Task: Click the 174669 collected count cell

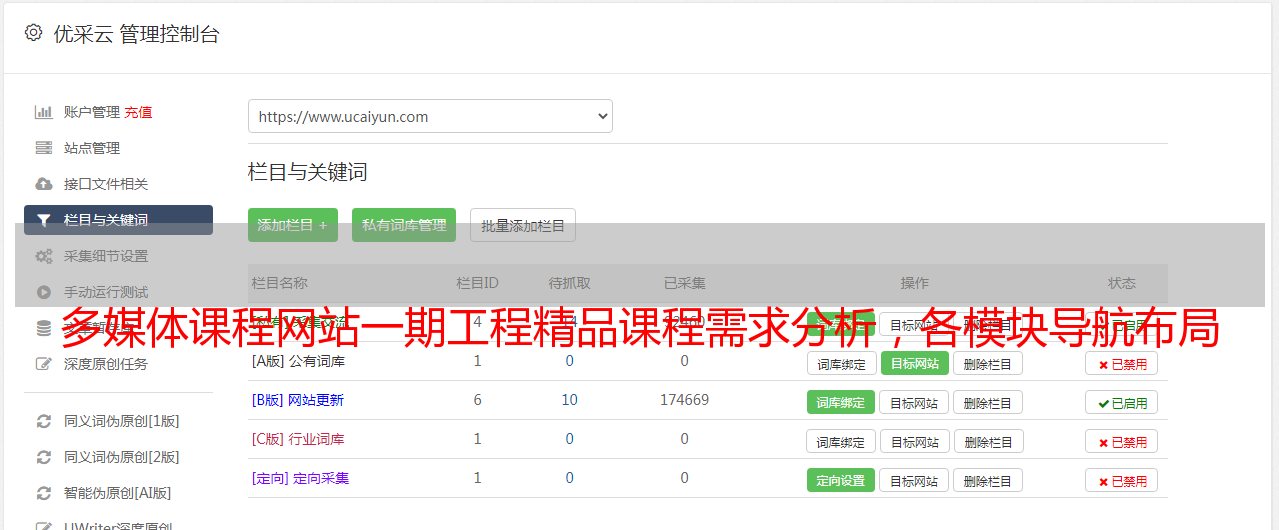Action: (684, 400)
